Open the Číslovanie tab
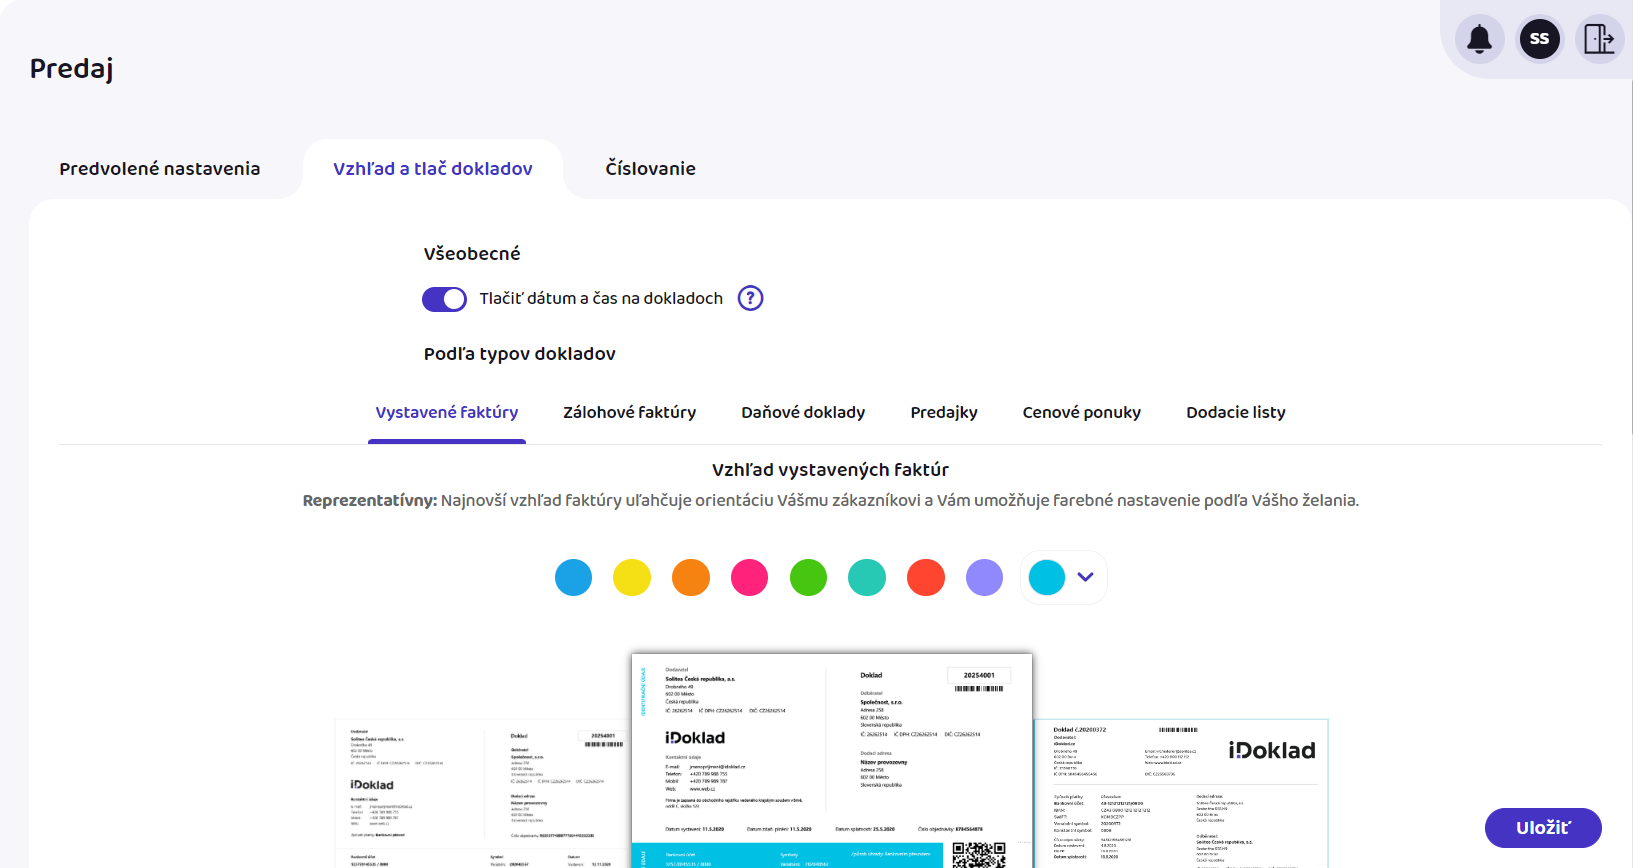The height and width of the screenshot is (868, 1633). pos(650,169)
